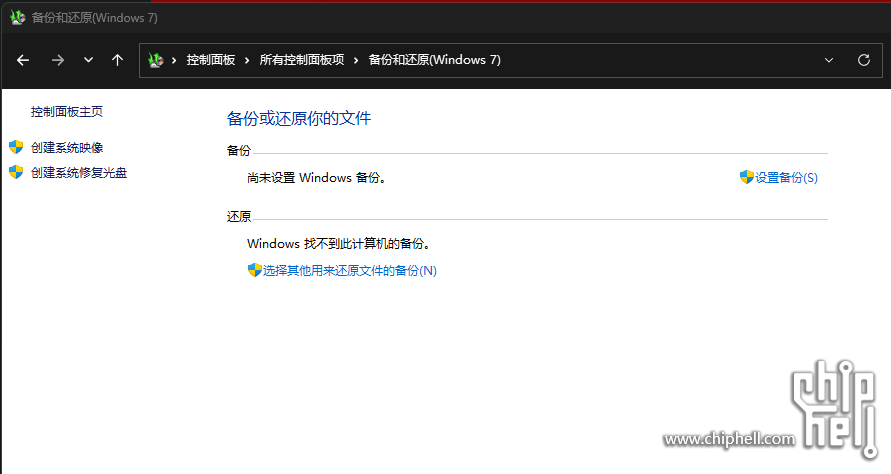Select 备份和还原(Windows 7) breadcrumb item
Screen dimensions: 891x474
coord(435,60)
